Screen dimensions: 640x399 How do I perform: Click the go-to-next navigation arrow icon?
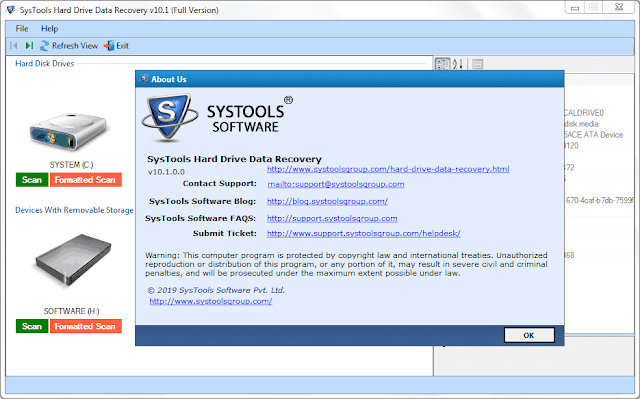tap(29, 46)
